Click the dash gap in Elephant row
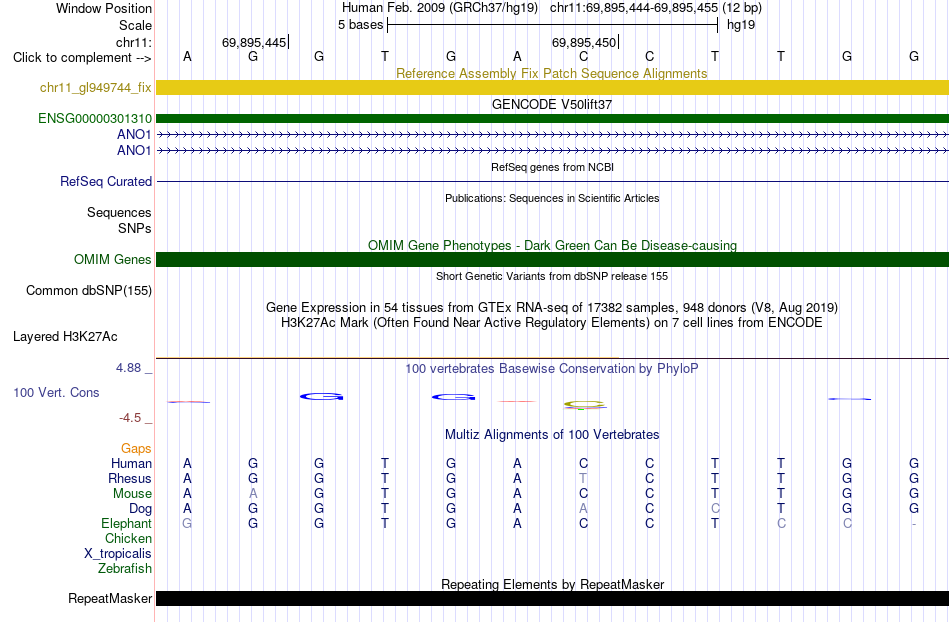950x622 pixels. [914, 524]
